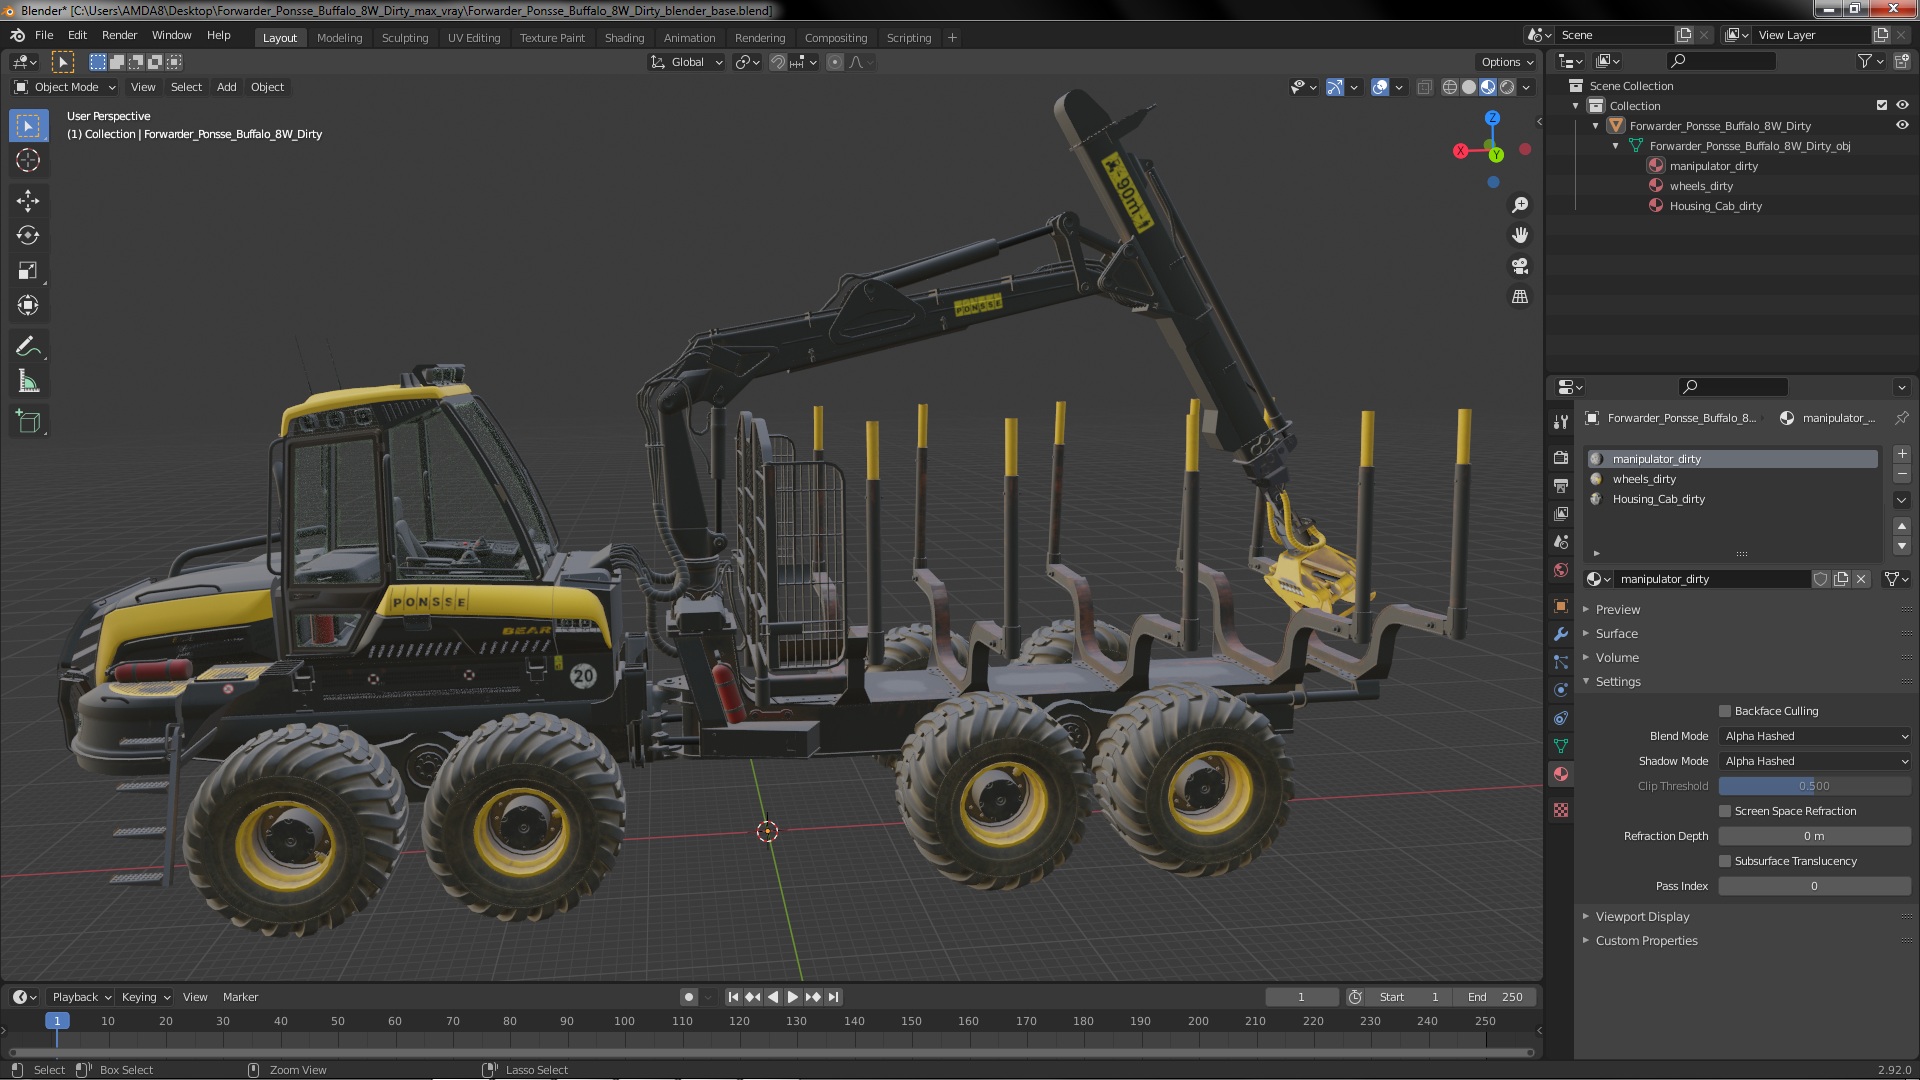Open the Output properties tab
1920x1080 pixels.
(1560, 486)
